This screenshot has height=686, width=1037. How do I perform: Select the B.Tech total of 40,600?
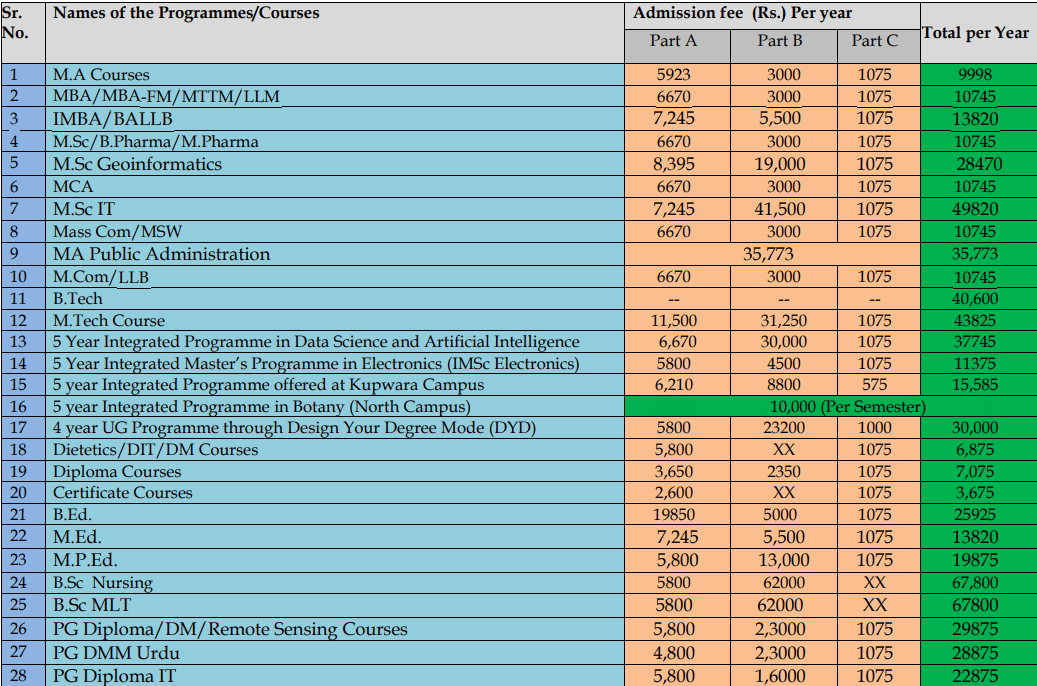point(975,298)
